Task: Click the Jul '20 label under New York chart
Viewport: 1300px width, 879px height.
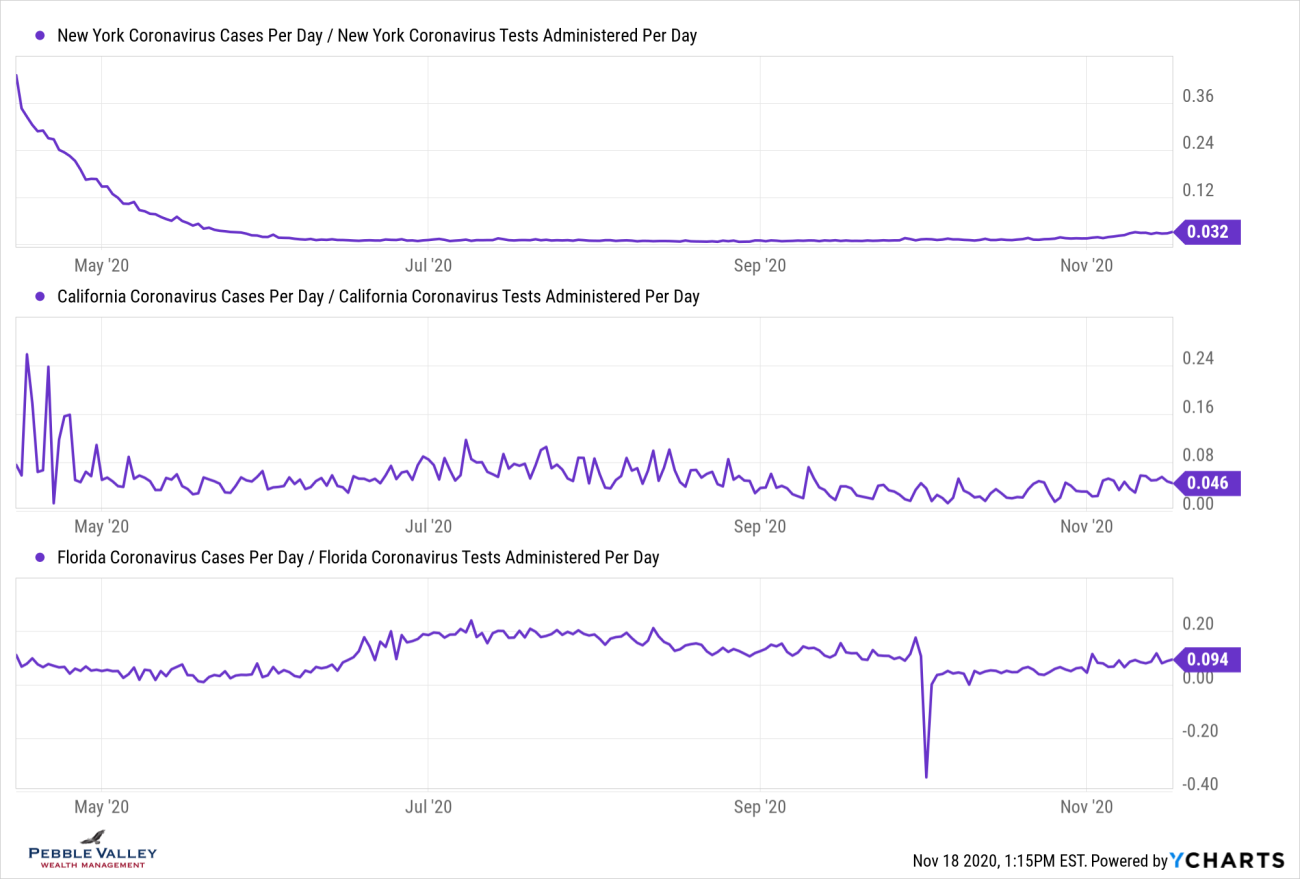Action: pos(428,265)
